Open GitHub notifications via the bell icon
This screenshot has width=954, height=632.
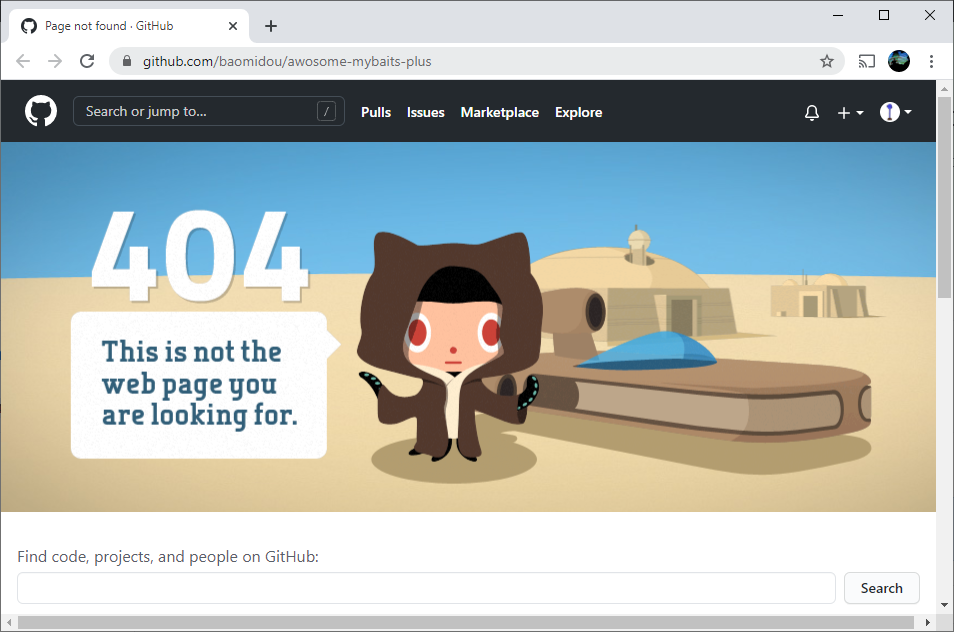point(811,112)
